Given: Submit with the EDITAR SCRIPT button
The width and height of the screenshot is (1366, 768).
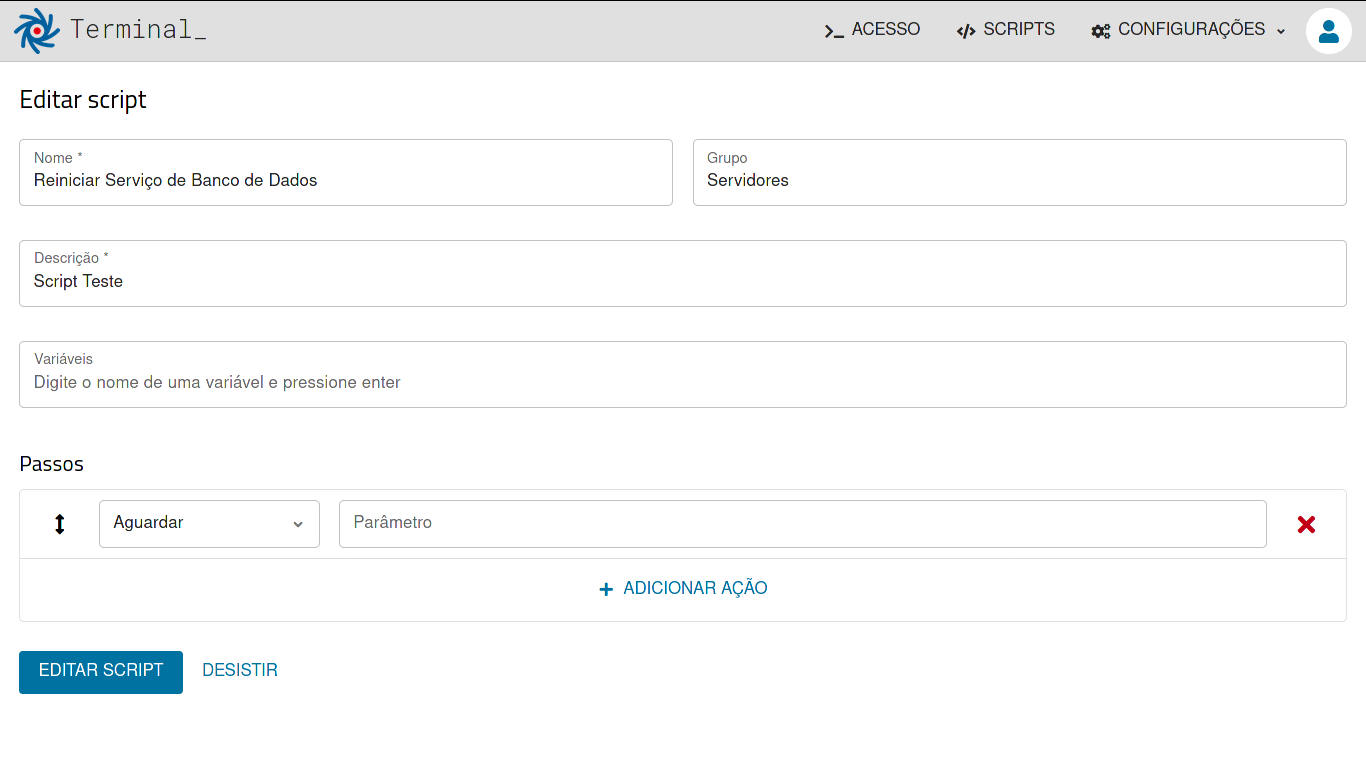Looking at the screenshot, I should tap(101, 672).
